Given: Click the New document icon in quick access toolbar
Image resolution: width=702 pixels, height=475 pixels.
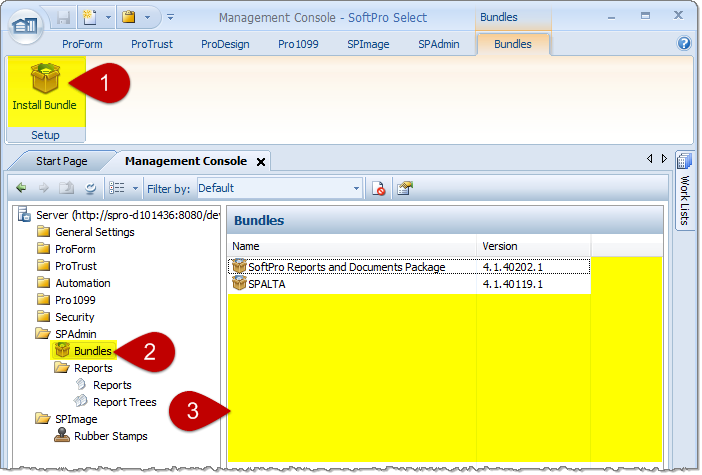Looking at the screenshot, I should click(90, 18).
